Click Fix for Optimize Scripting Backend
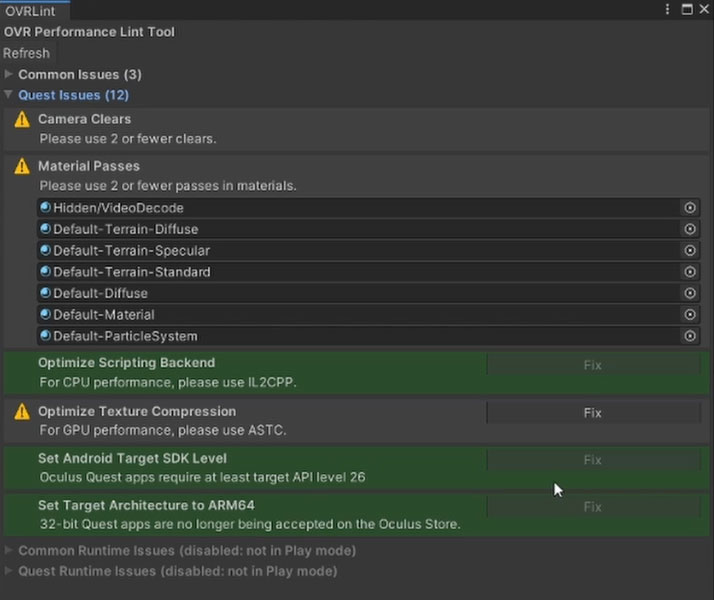The height and width of the screenshot is (600, 714). click(x=593, y=365)
